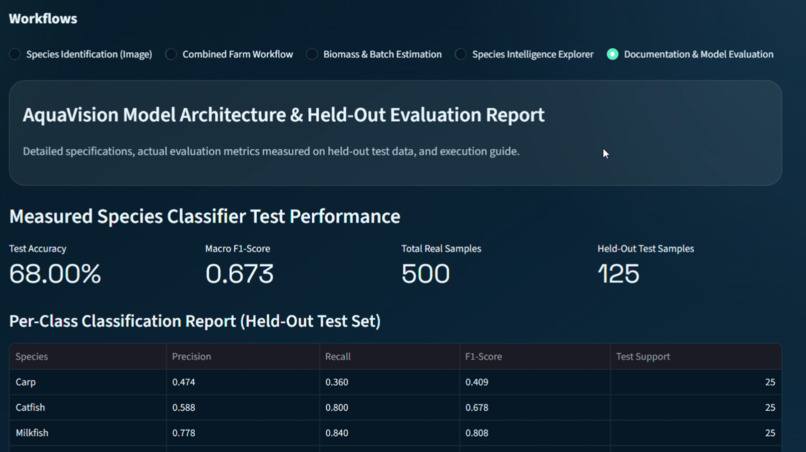Click the Total Real Samples label
This screenshot has height=452, width=806.
(x=441, y=248)
